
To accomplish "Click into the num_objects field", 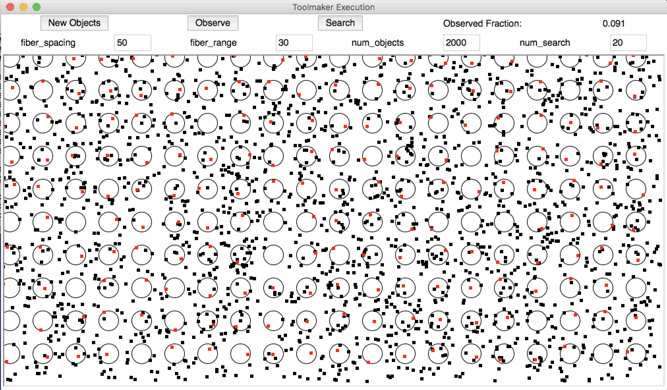I will (462, 43).
